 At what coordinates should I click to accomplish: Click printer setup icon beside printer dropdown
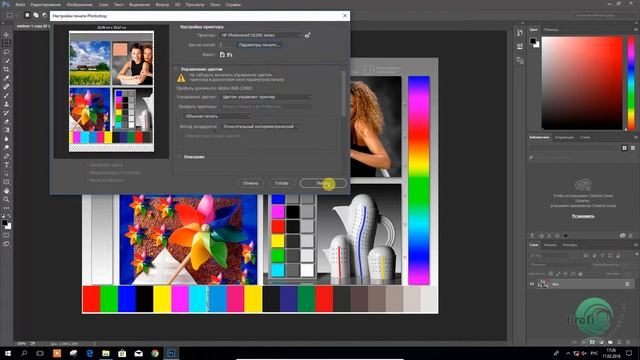pyautogui.click(x=307, y=36)
